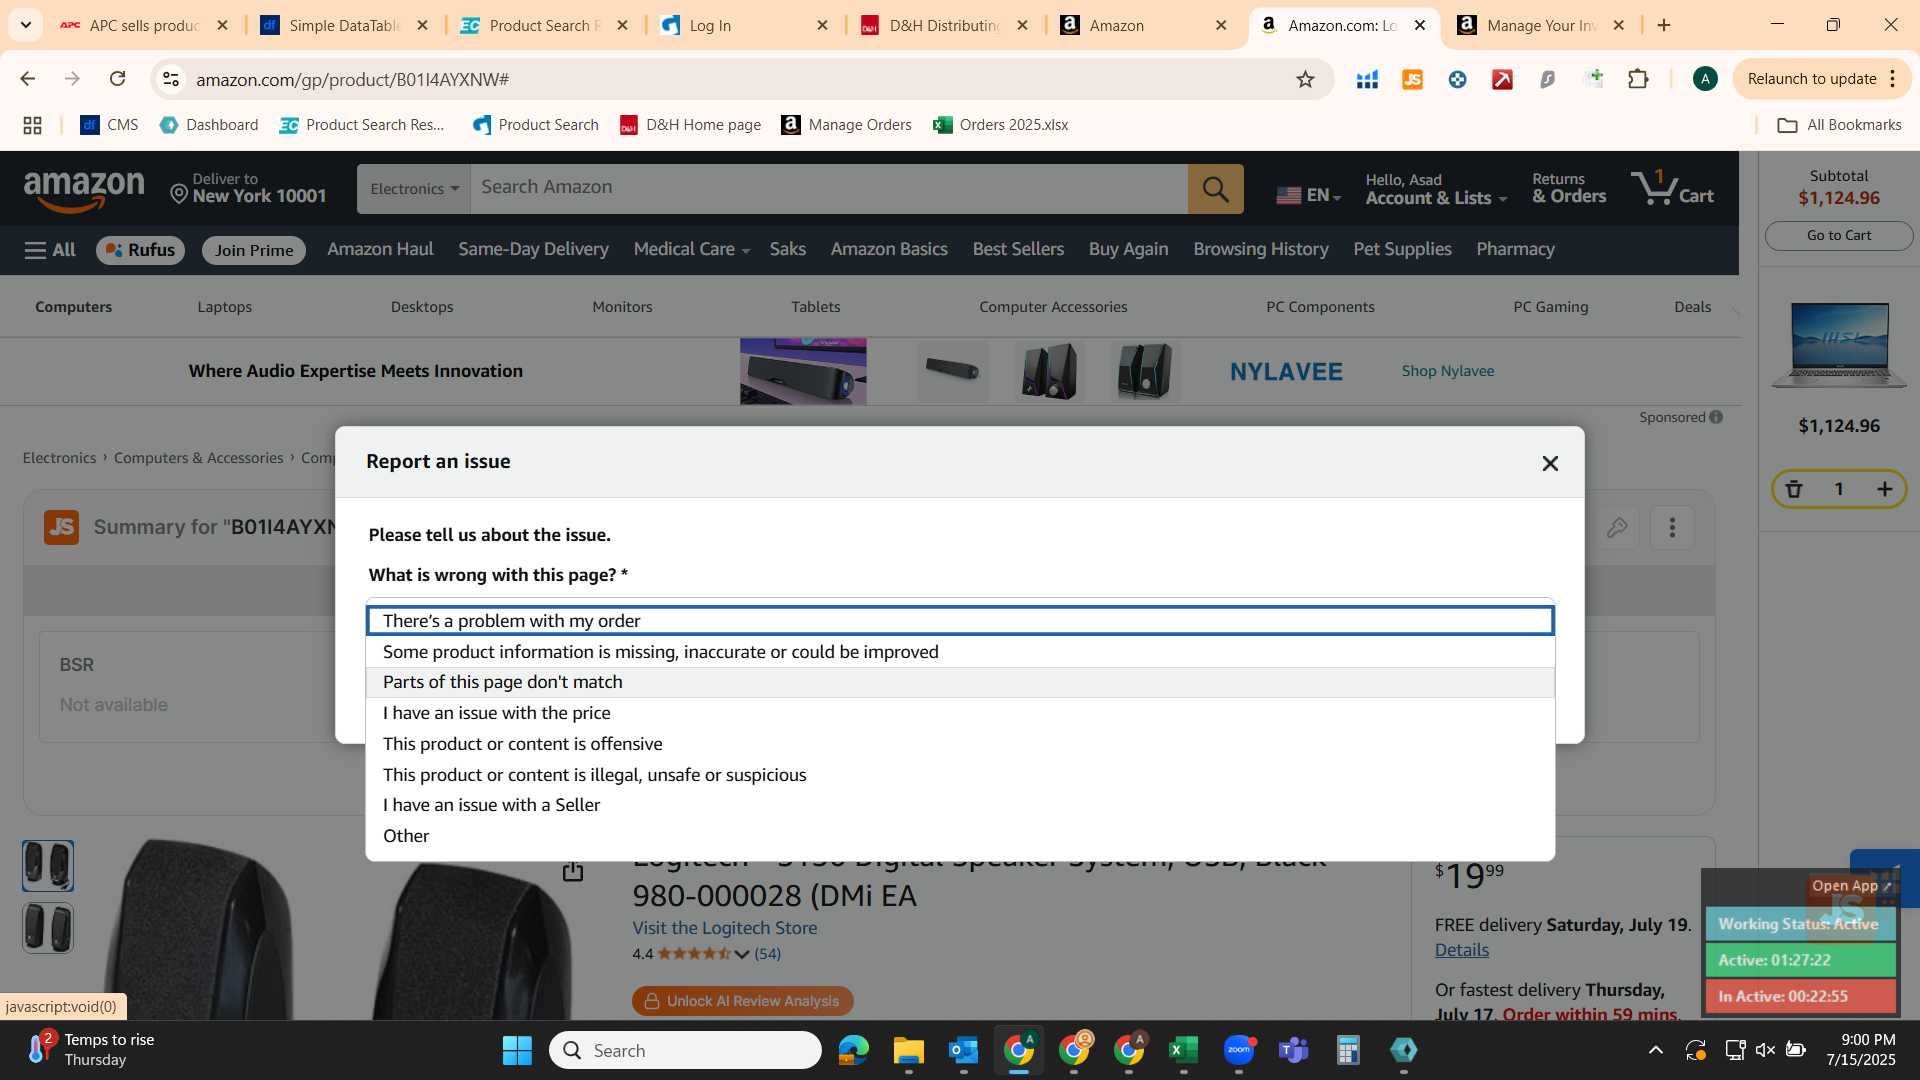The height and width of the screenshot is (1080, 1920).
Task: Go back with the browser back arrow
Action: pyautogui.click(x=27, y=79)
